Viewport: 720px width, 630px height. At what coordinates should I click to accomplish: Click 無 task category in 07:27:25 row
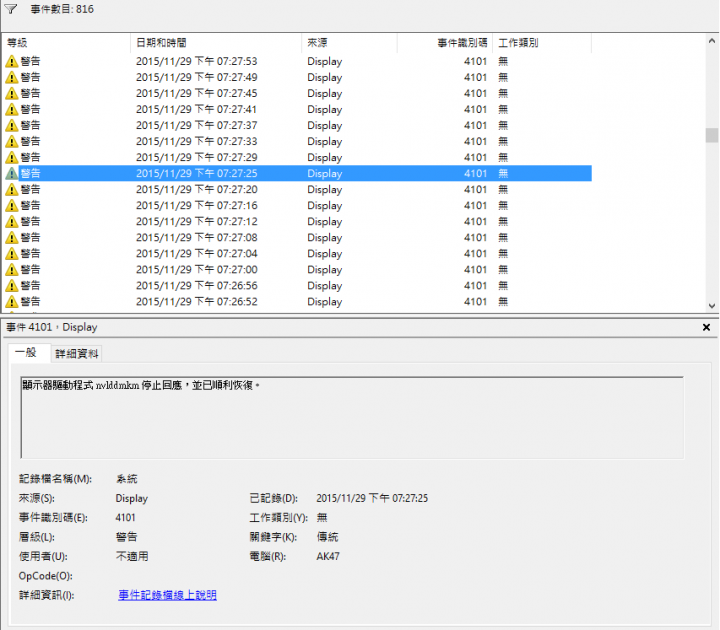click(x=503, y=174)
